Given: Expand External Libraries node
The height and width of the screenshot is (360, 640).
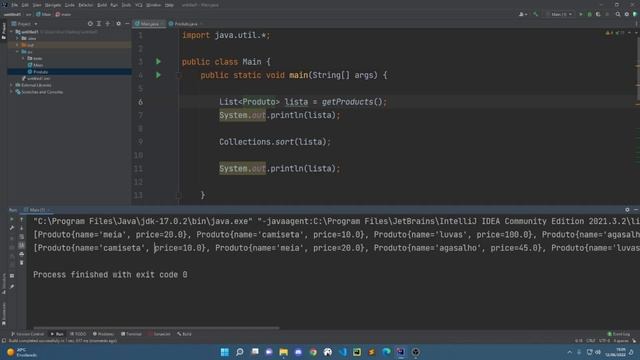Looking at the screenshot, I should (x=12, y=85).
